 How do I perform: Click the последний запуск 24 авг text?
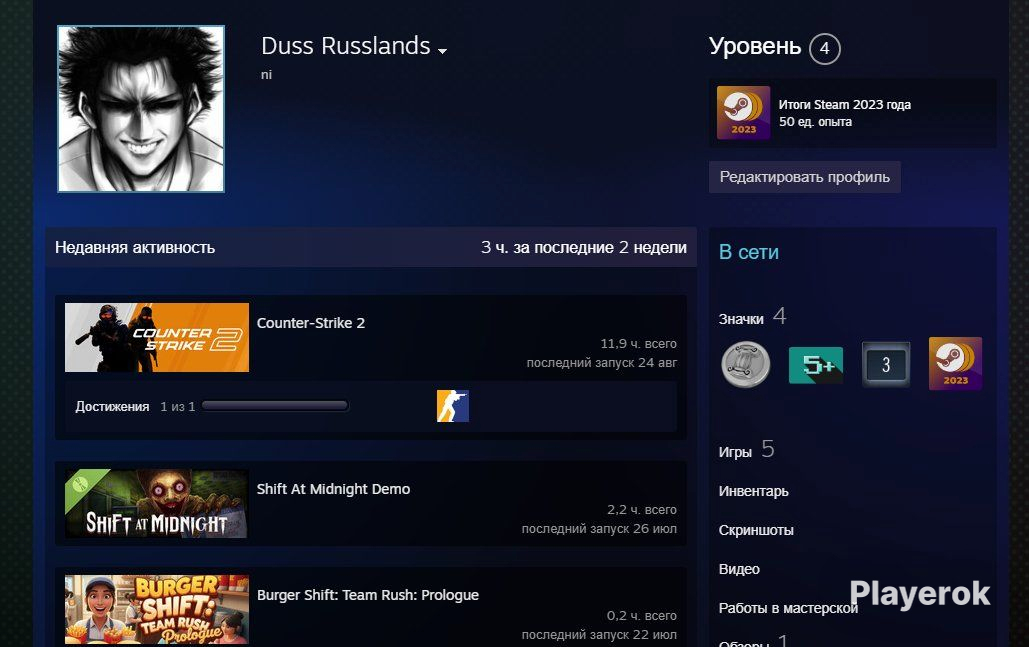(602, 362)
